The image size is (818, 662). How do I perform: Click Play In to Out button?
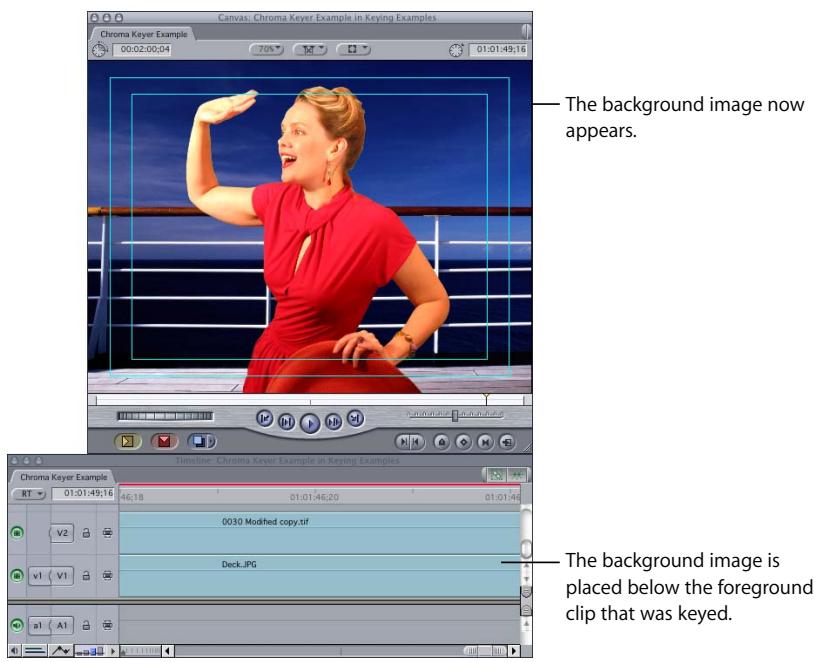pyautogui.click(x=286, y=421)
